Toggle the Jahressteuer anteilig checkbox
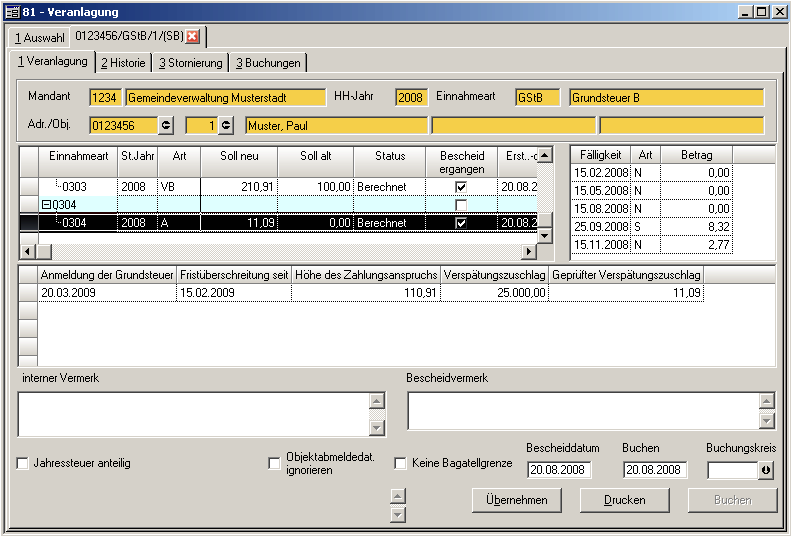 point(23,464)
